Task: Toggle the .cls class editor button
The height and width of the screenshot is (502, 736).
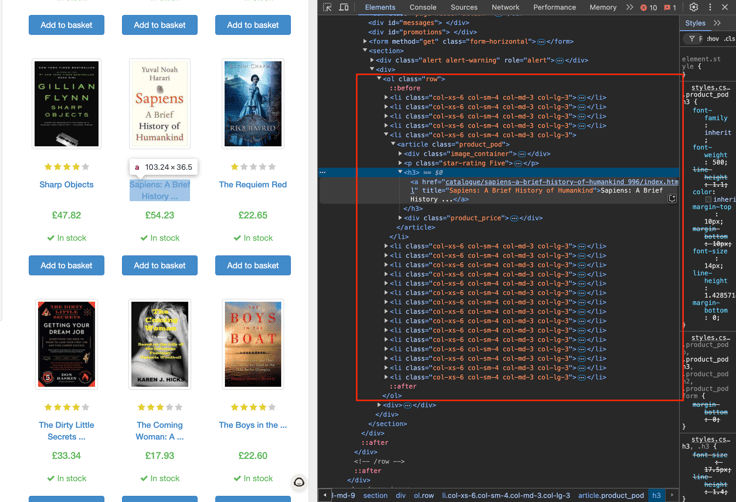Action: [x=729, y=39]
